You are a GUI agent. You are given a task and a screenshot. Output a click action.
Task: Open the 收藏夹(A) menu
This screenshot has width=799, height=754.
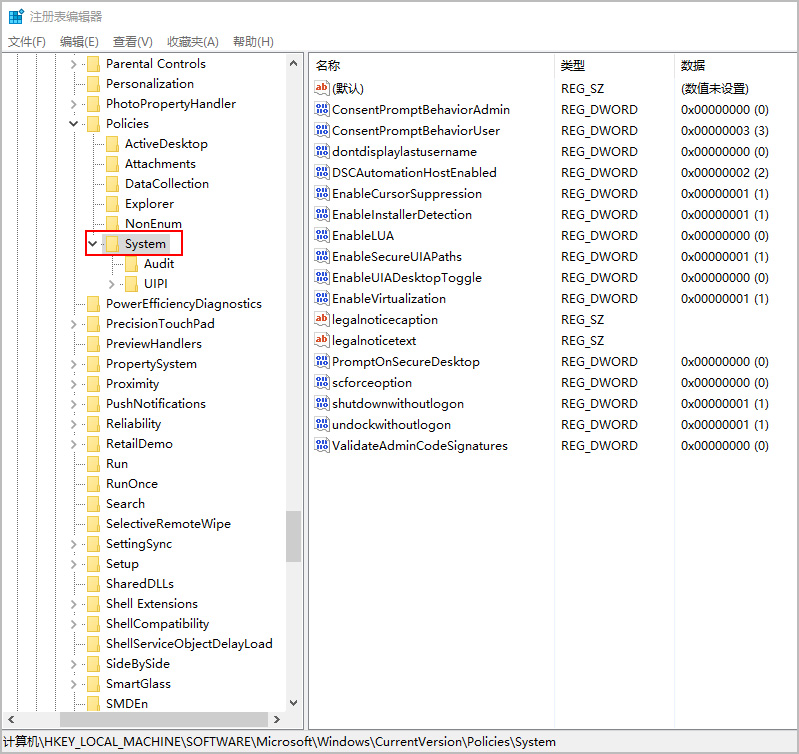[193, 41]
